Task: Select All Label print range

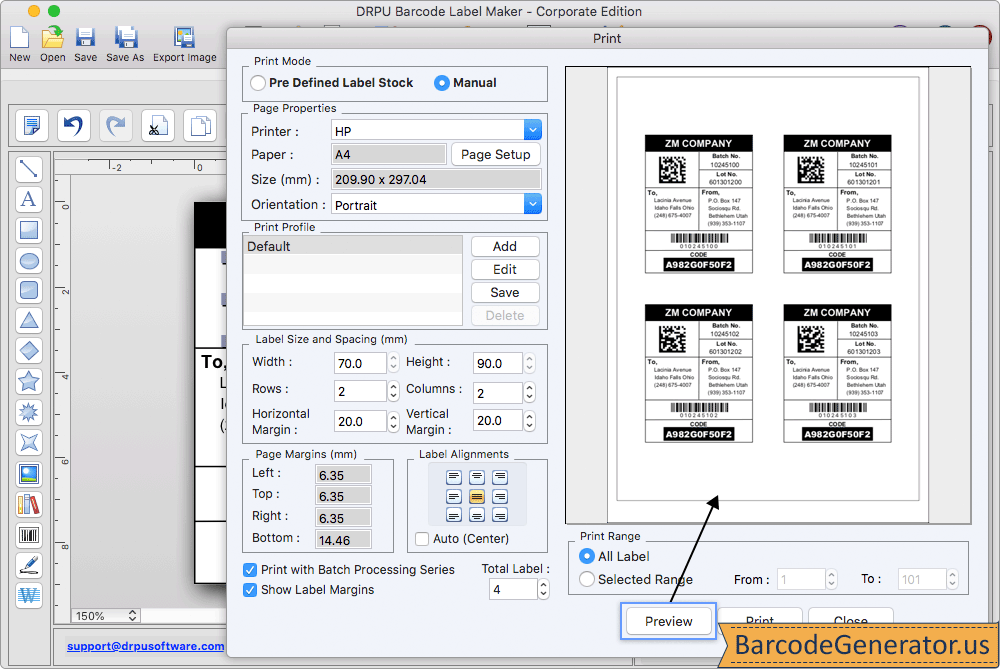Action: coord(587,556)
